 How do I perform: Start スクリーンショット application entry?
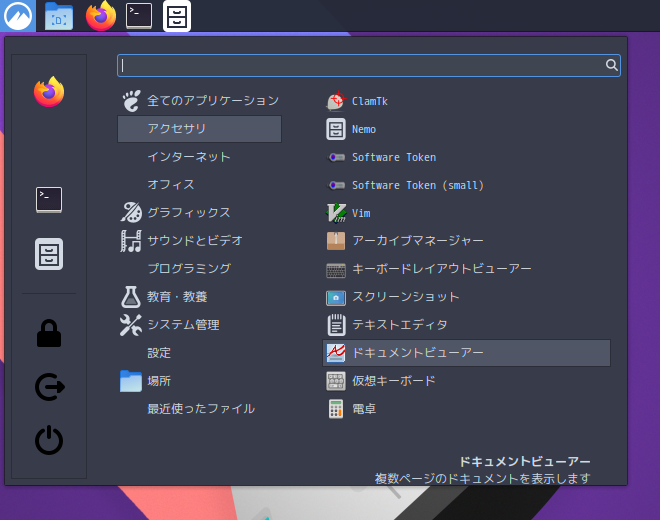pyautogui.click(x=466, y=297)
